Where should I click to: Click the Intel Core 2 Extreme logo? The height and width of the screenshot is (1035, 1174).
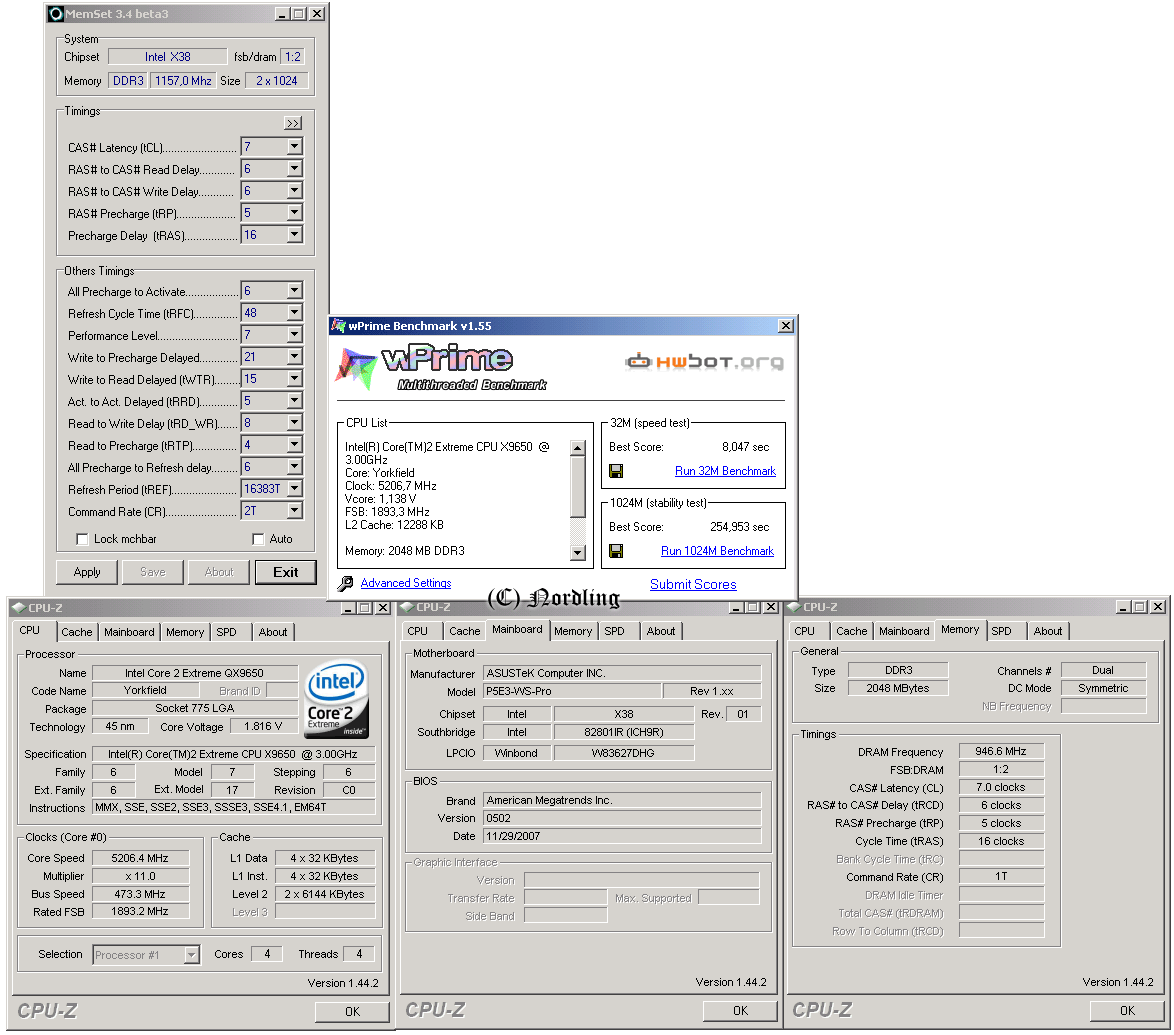click(337, 699)
